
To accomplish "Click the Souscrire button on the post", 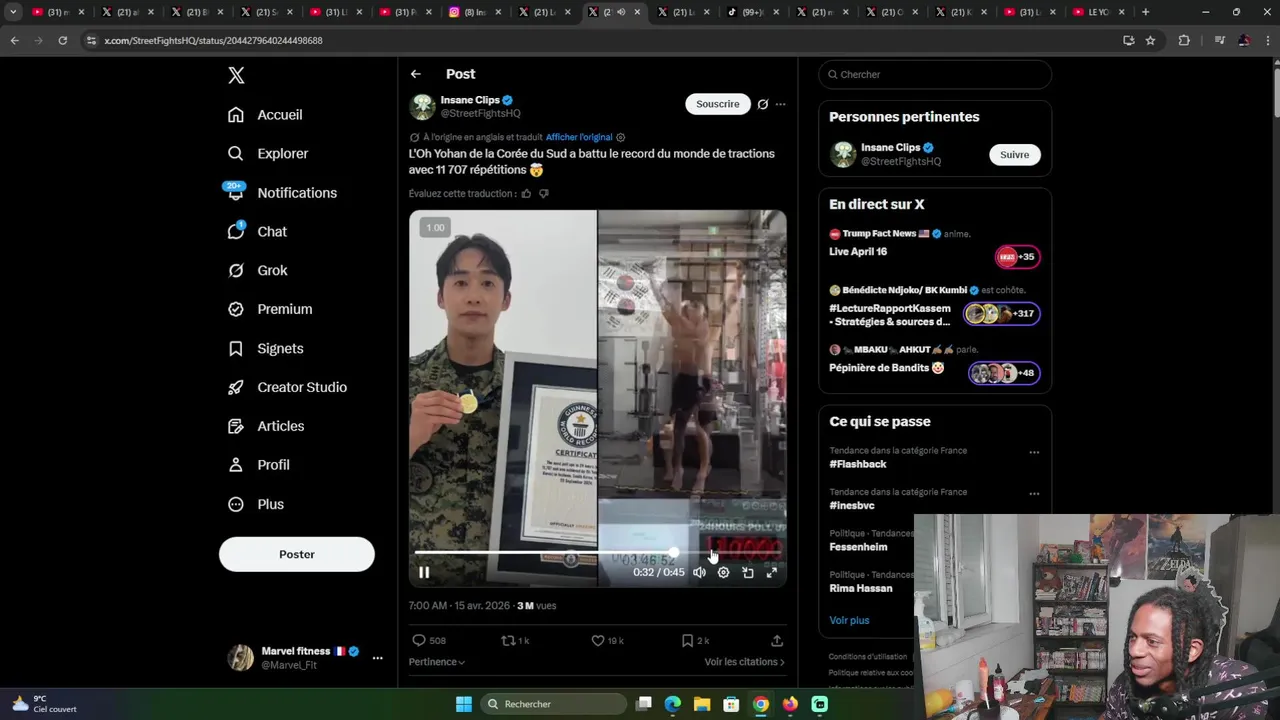I will click(718, 104).
